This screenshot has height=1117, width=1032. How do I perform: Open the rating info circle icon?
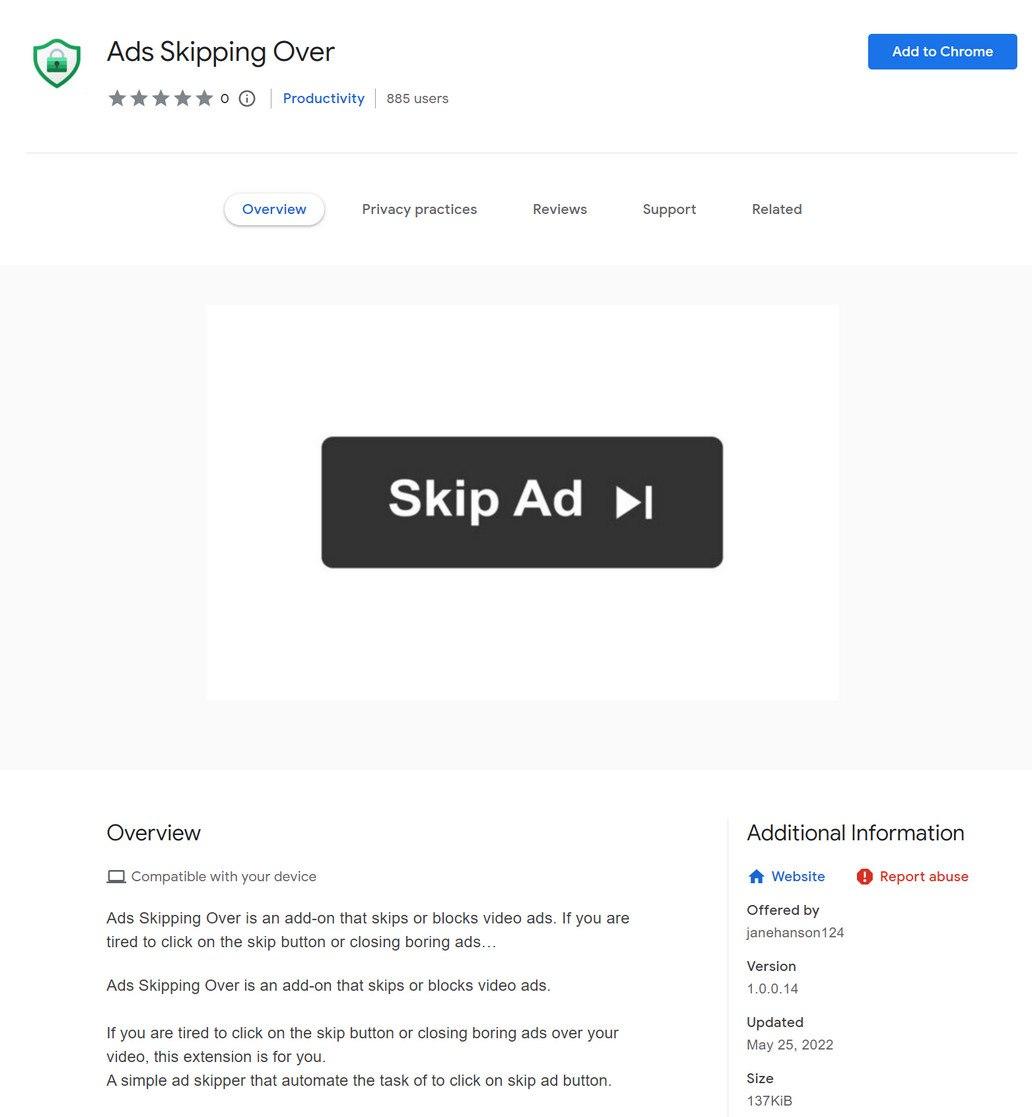tap(247, 99)
